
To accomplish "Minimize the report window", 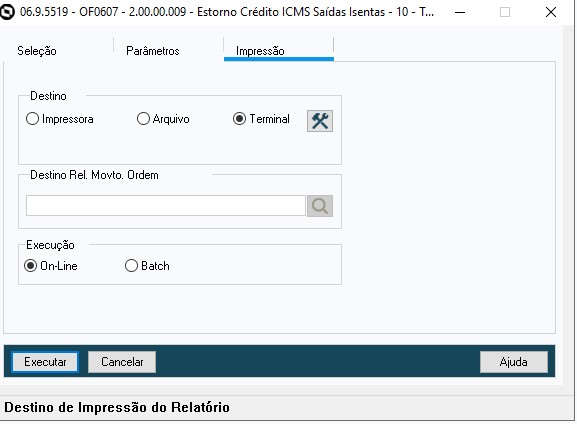I will 460,12.
